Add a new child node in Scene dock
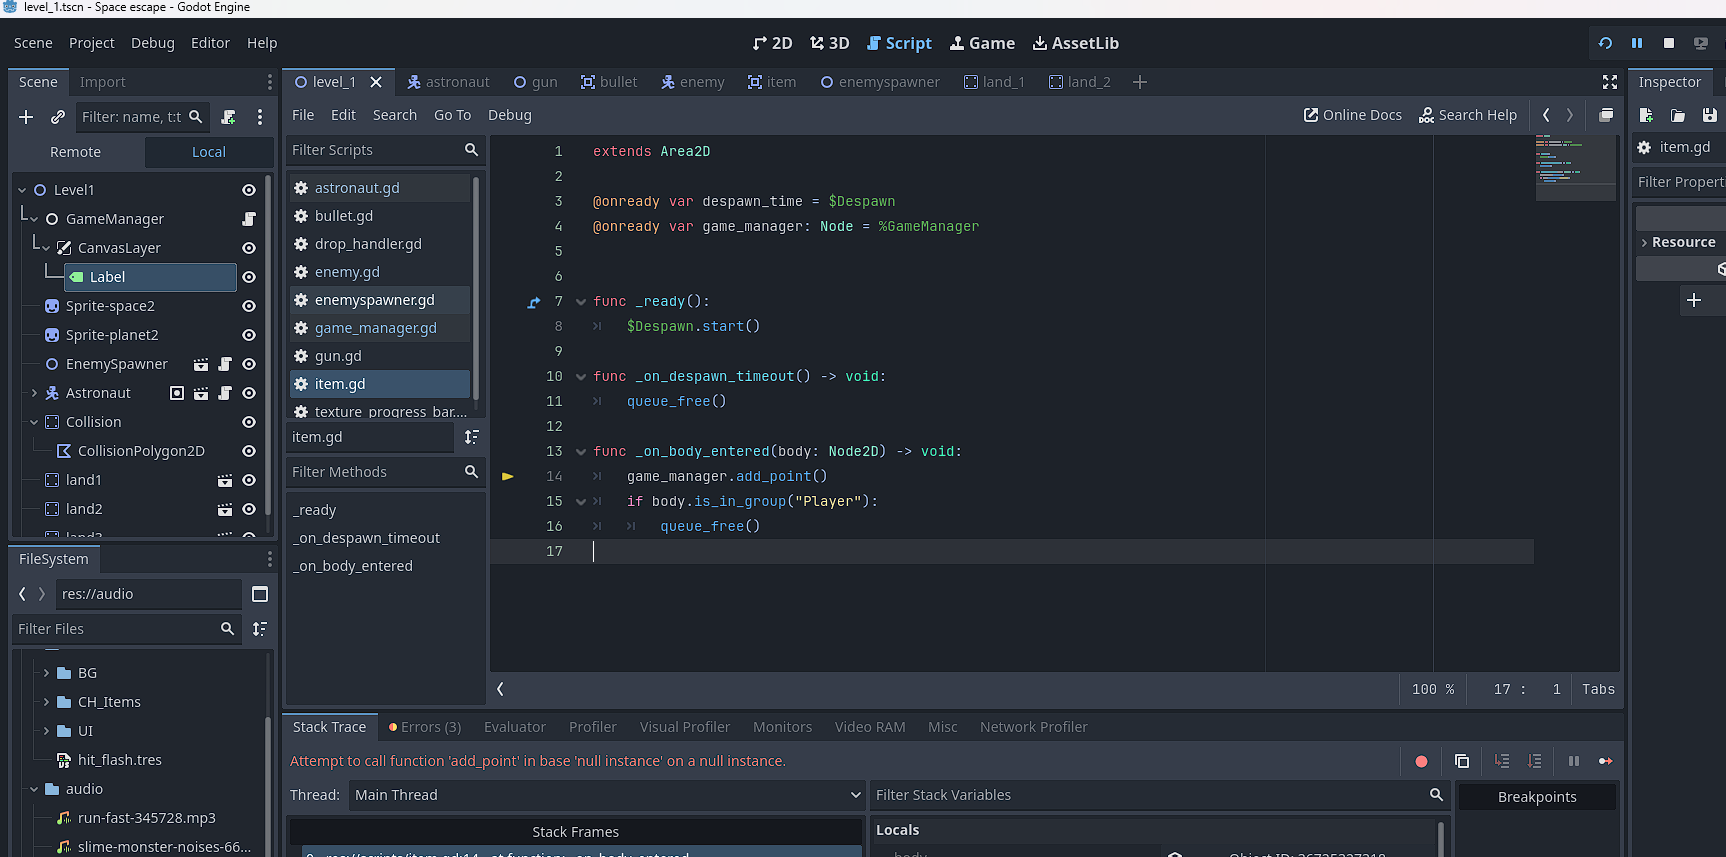The width and height of the screenshot is (1726, 857). click(x=26, y=117)
